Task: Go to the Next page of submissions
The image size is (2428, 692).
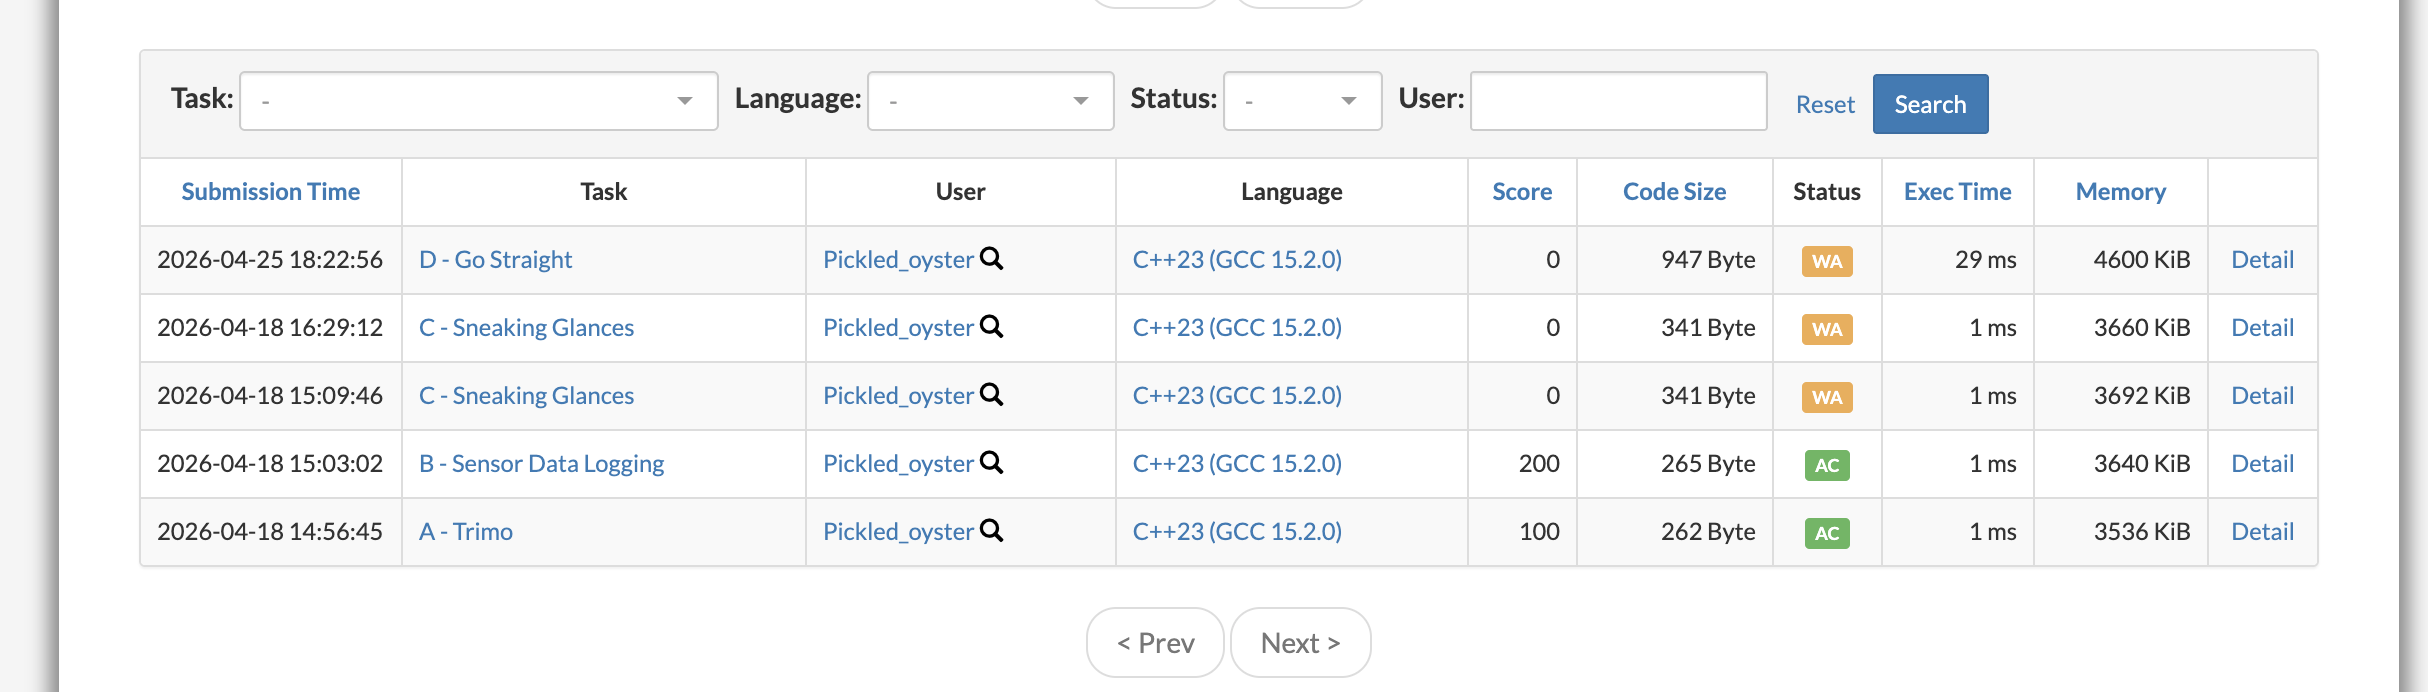Action: 1300,643
